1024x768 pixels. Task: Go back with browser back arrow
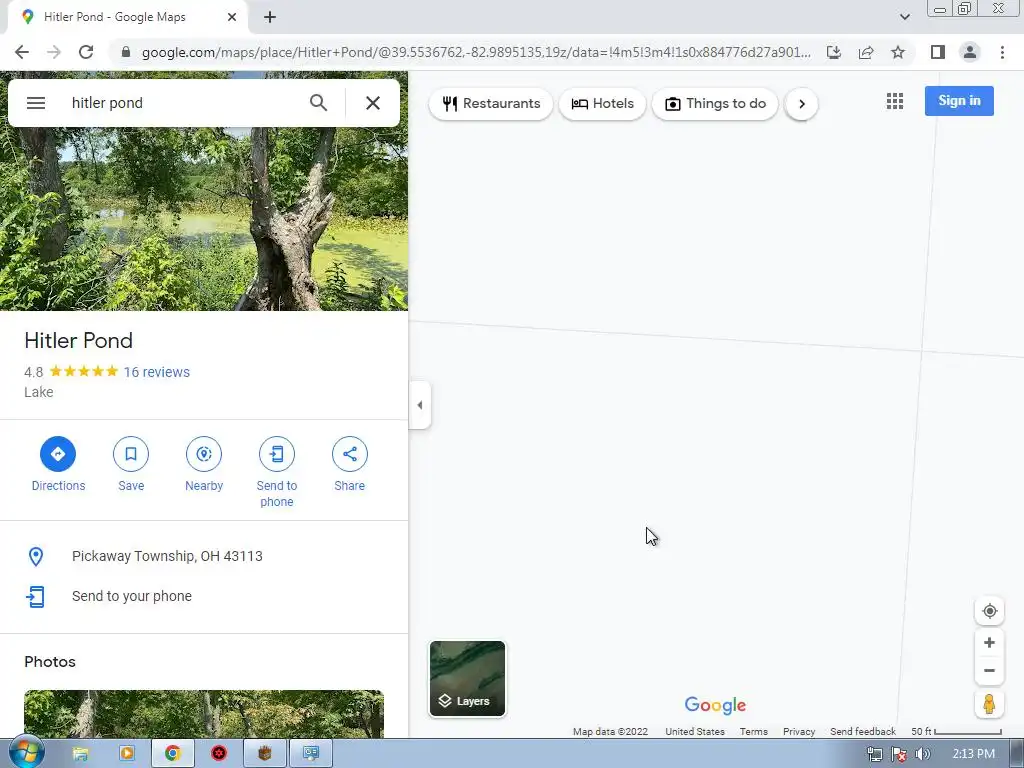point(22,52)
